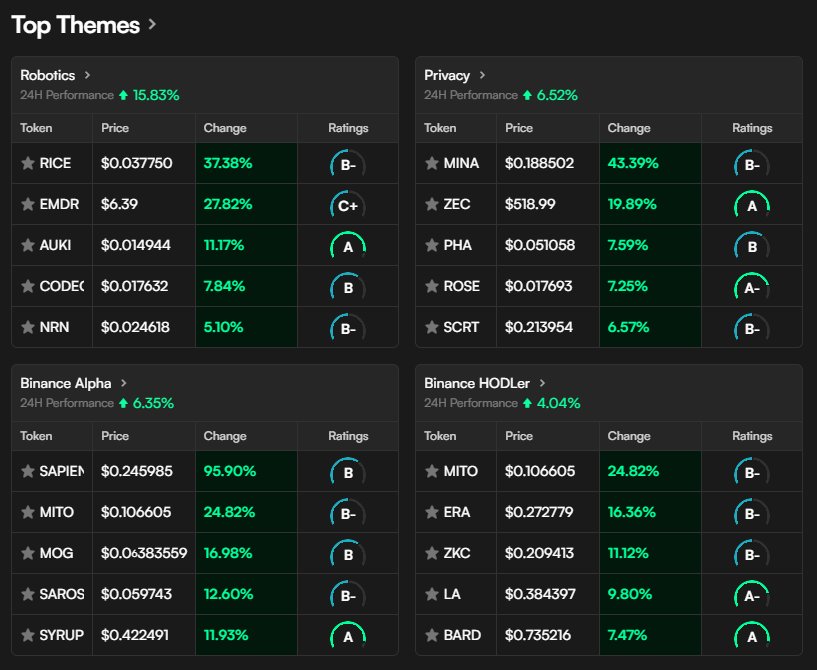This screenshot has height=670, width=817.
Task: Sort Robotics table by Price header
Action: (115, 128)
